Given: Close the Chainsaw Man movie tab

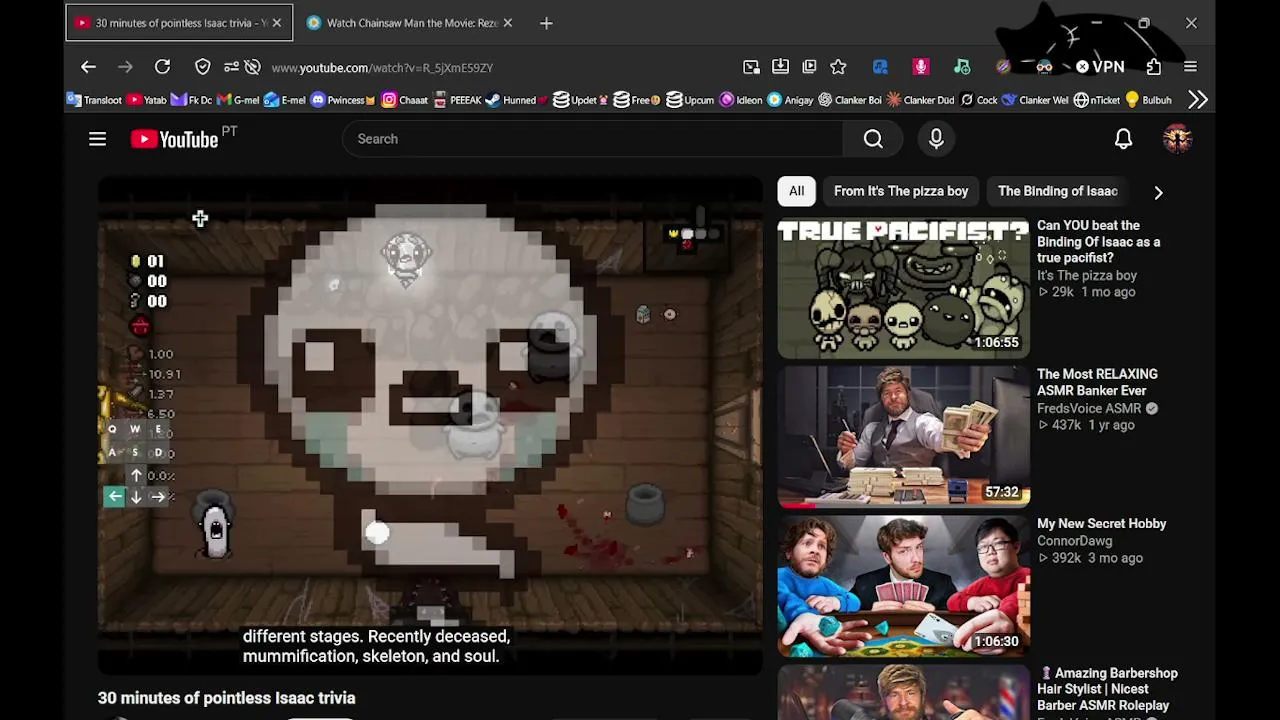Looking at the screenshot, I should pos(507,23).
